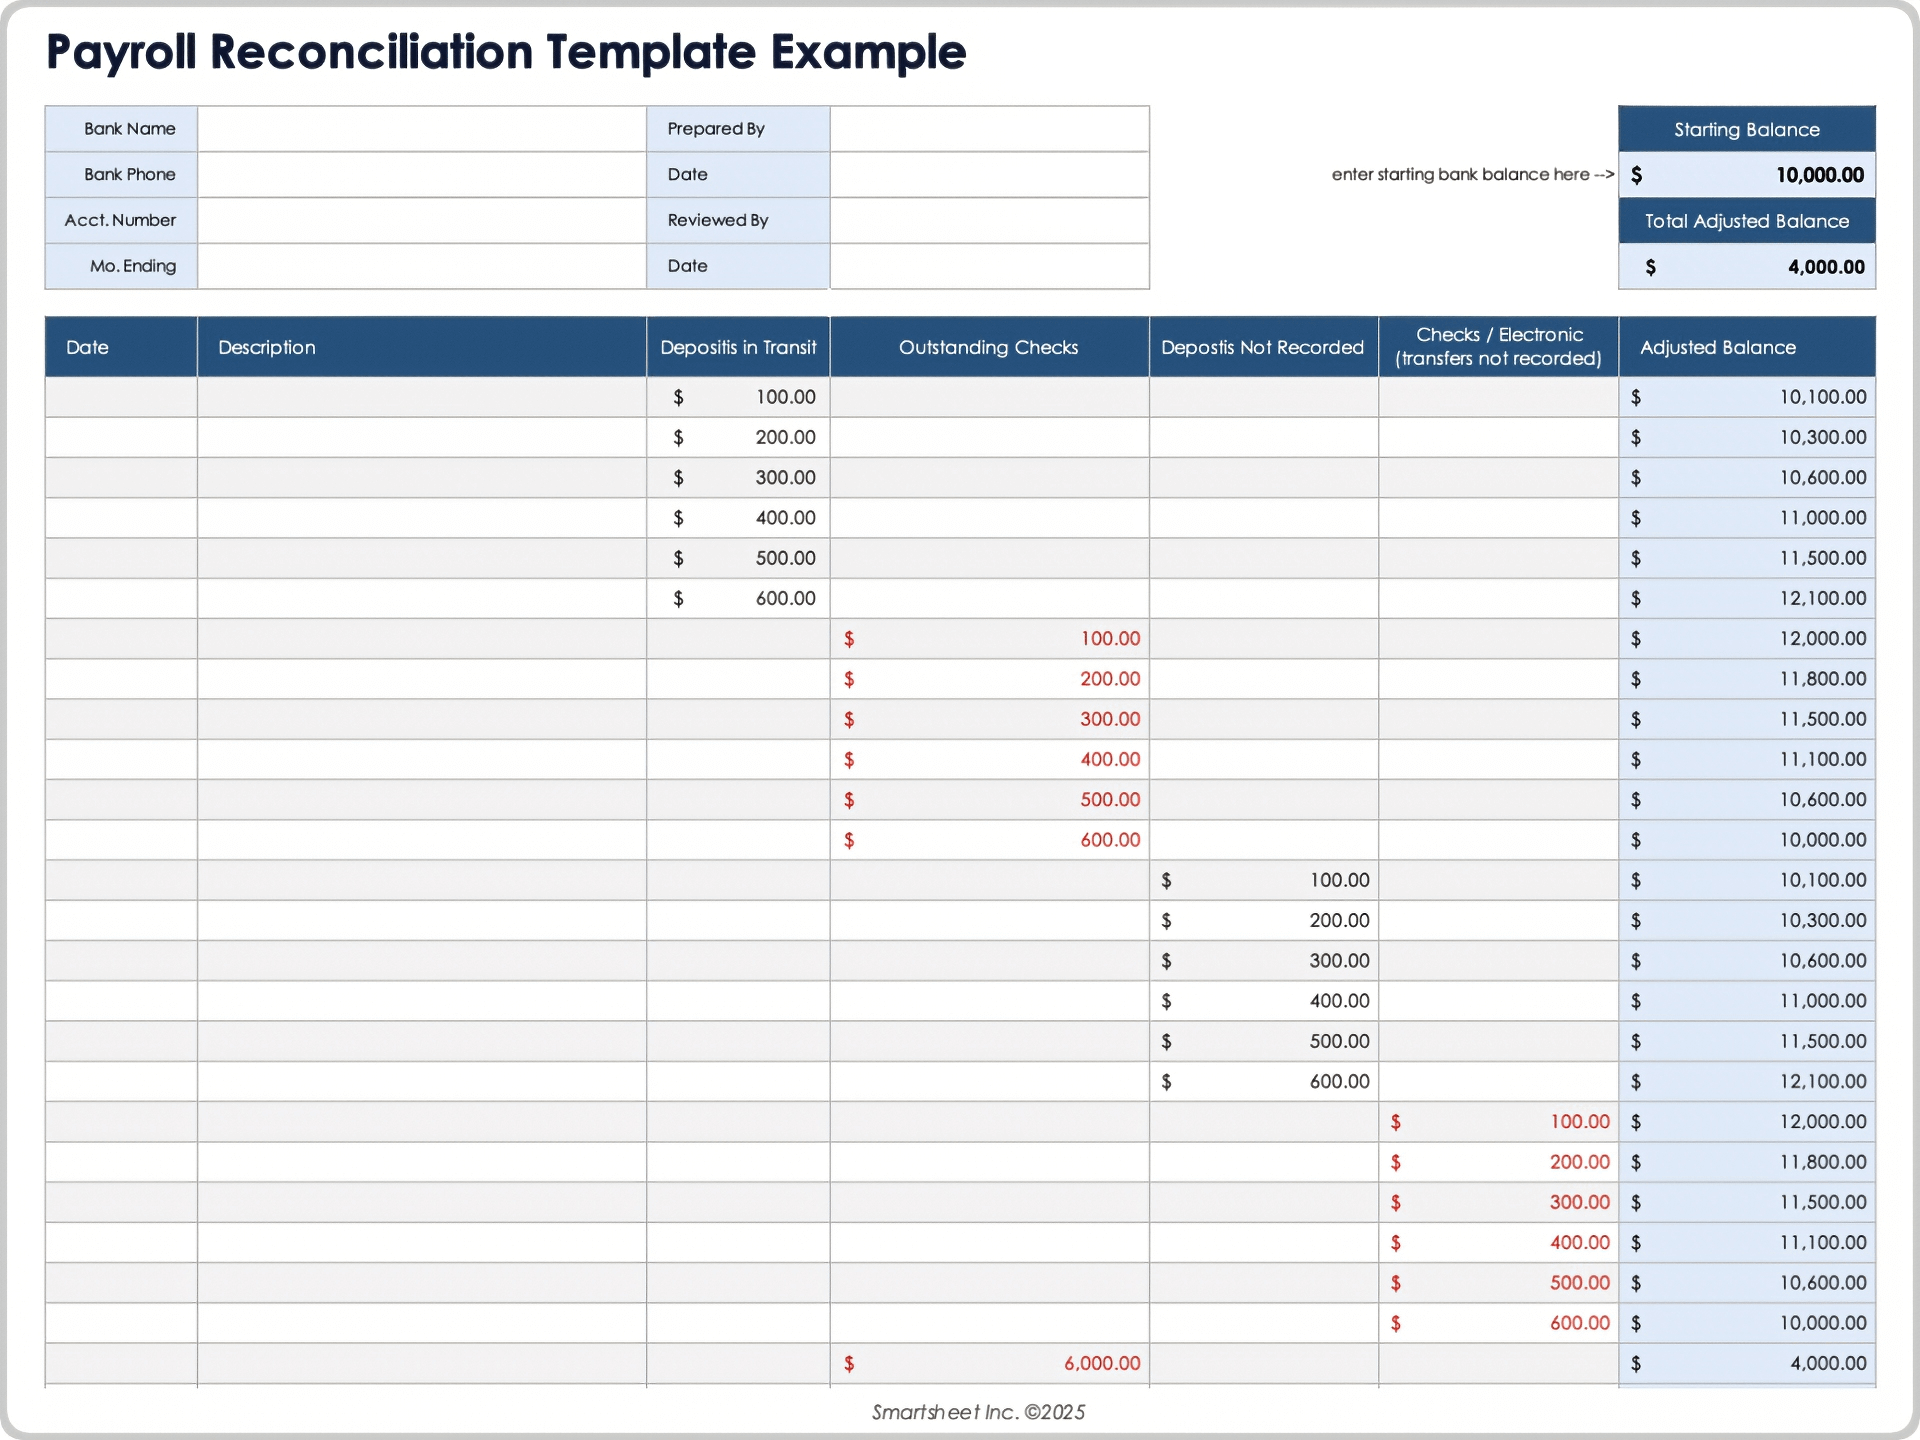Image resolution: width=1920 pixels, height=1440 pixels.
Task: Click the Prepared By input field
Action: point(988,128)
